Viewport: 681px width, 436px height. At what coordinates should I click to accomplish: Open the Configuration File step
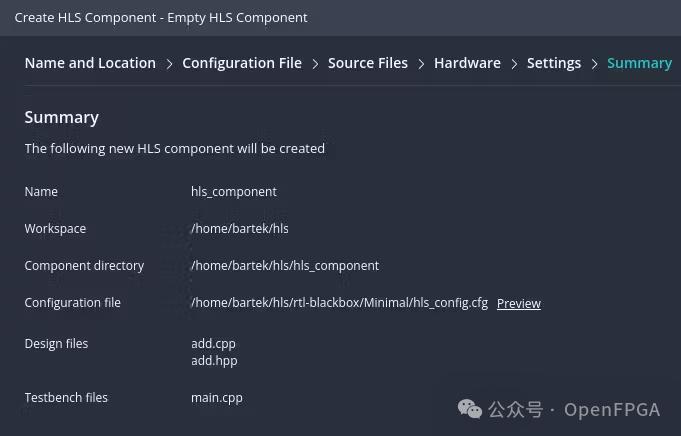click(x=241, y=63)
